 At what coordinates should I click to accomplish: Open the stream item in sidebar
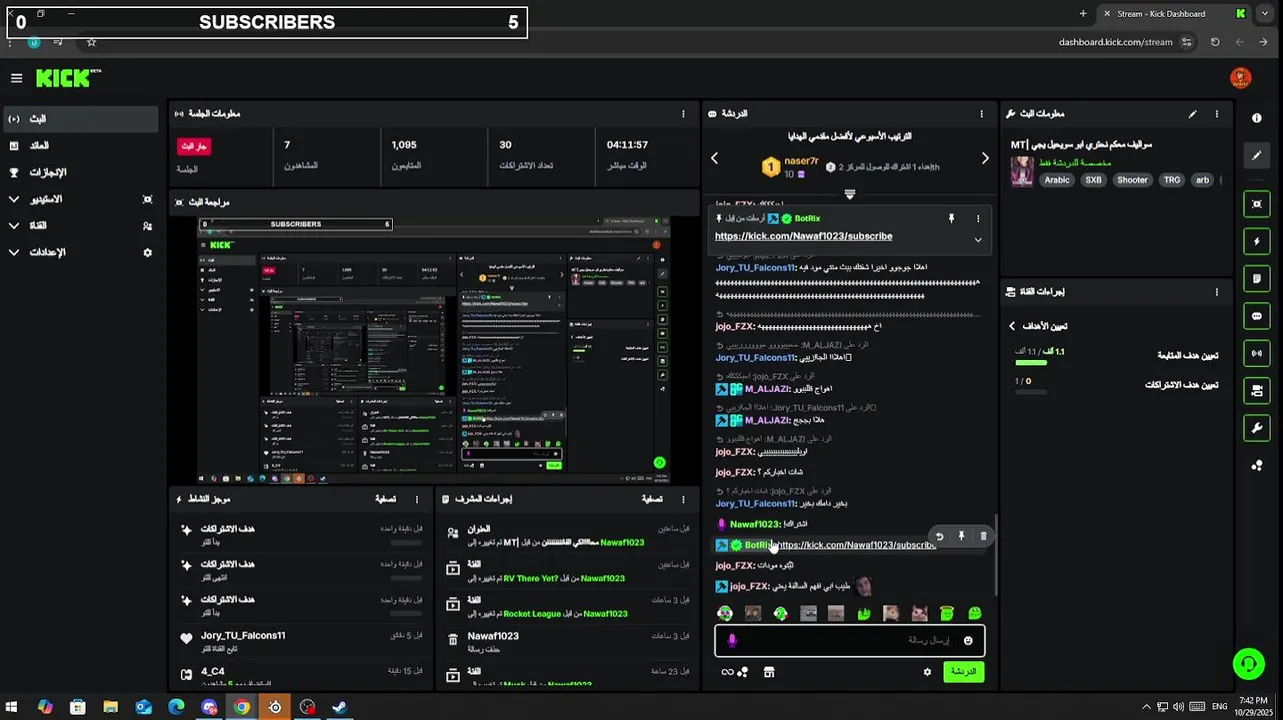coord(80,119)
